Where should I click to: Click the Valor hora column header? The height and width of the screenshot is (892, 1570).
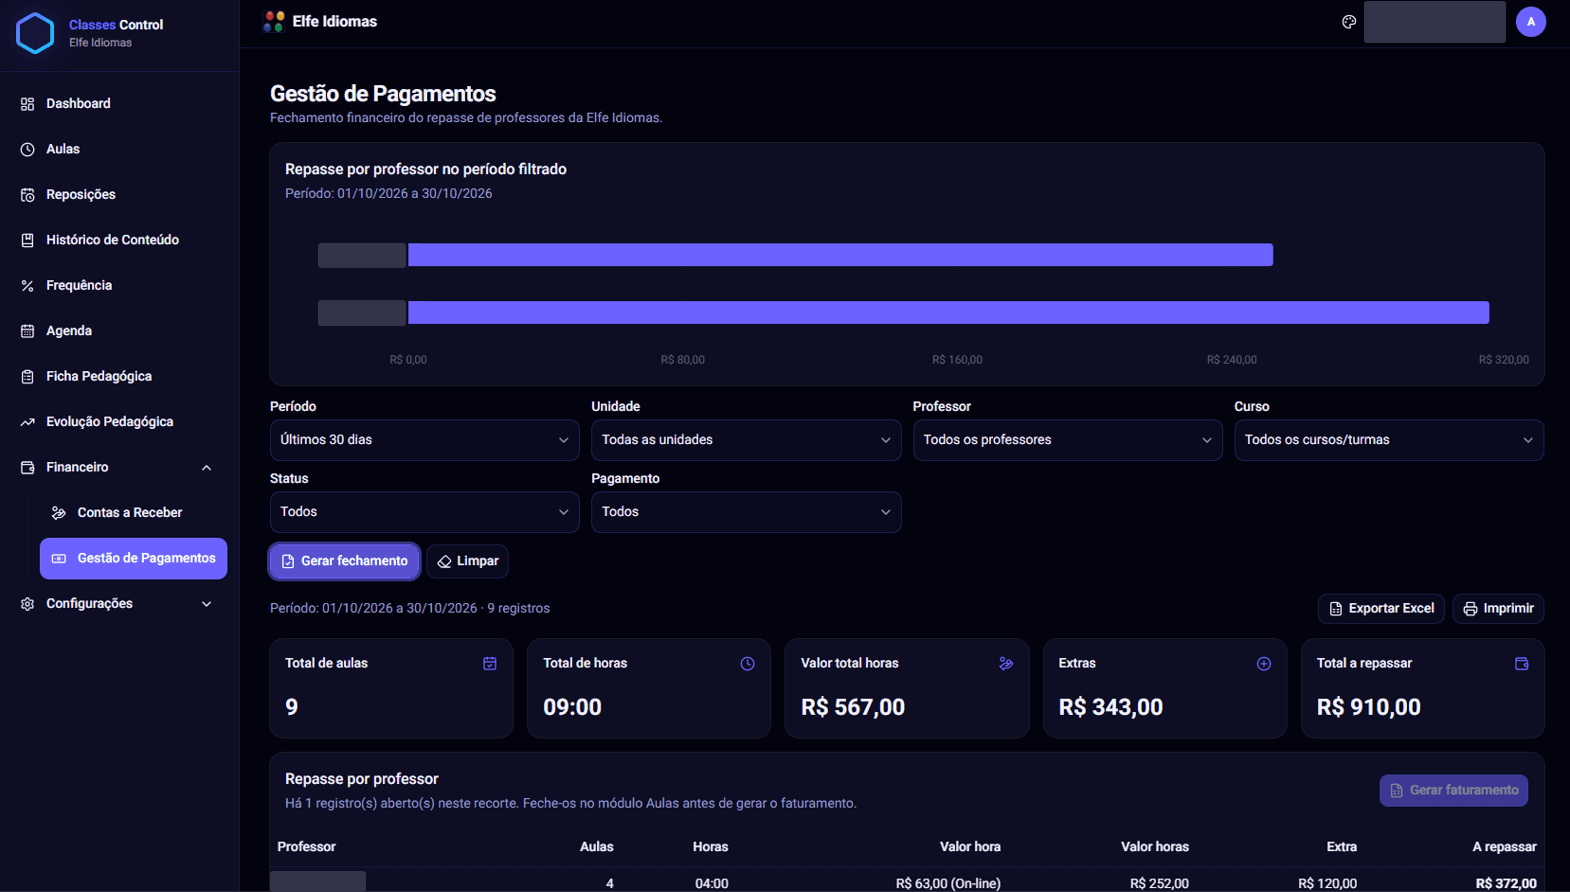[x=970, y=847]
